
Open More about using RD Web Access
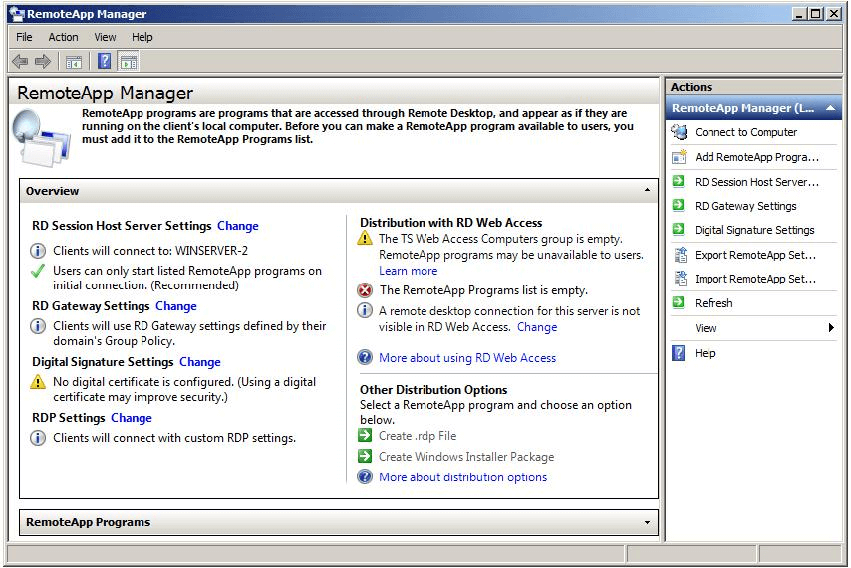(467, 358)
